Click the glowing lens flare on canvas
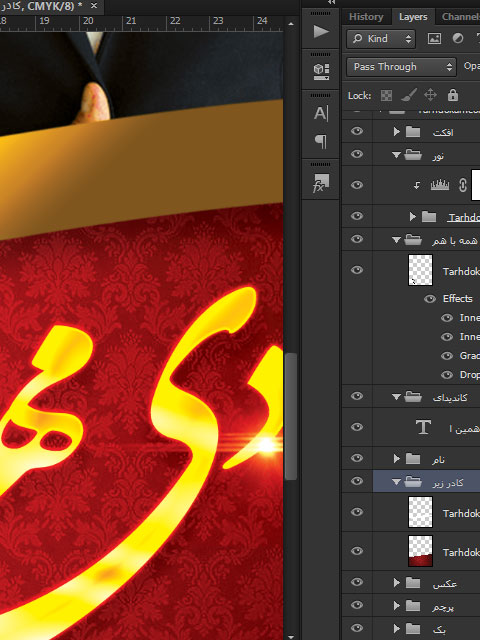 [x=266, y=445]
